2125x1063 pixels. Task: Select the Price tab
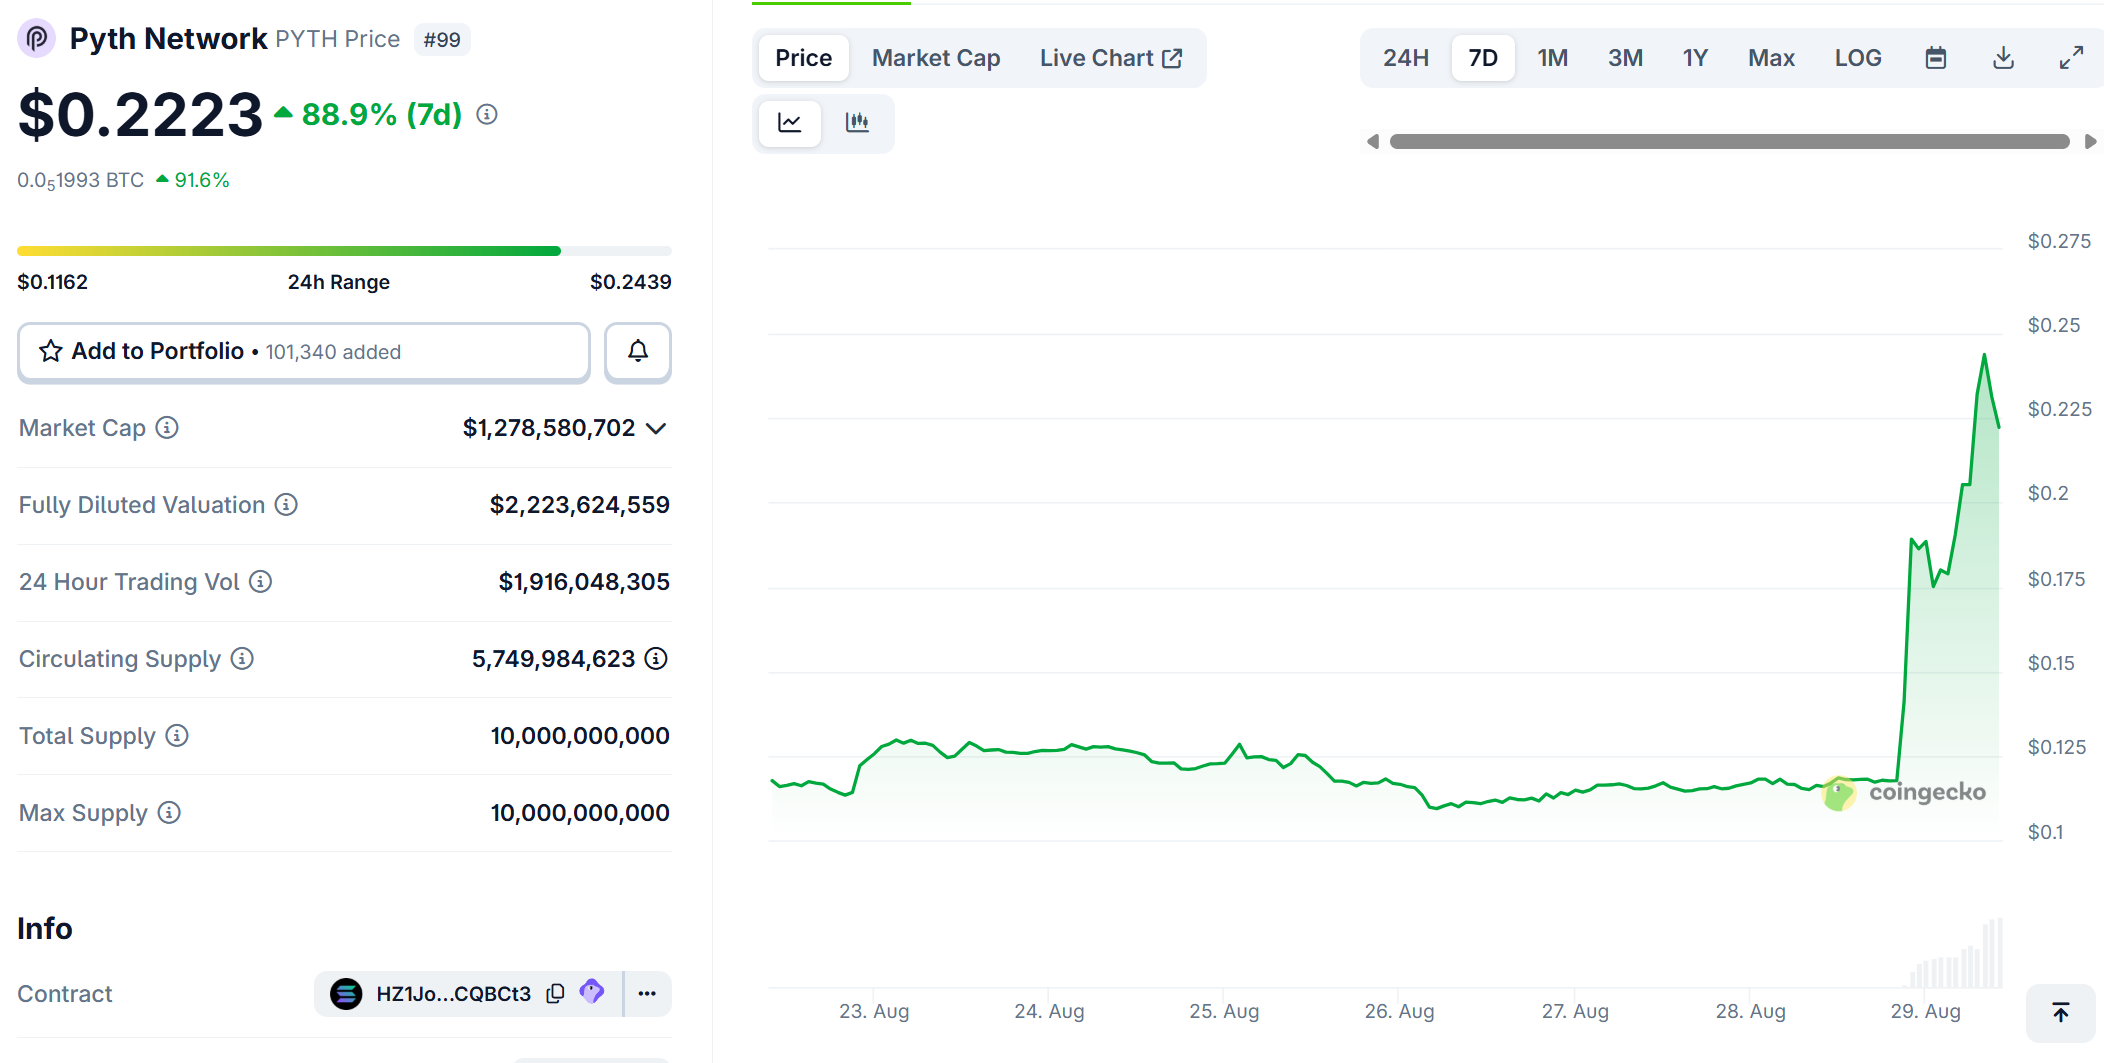click(x=803, y=58)
